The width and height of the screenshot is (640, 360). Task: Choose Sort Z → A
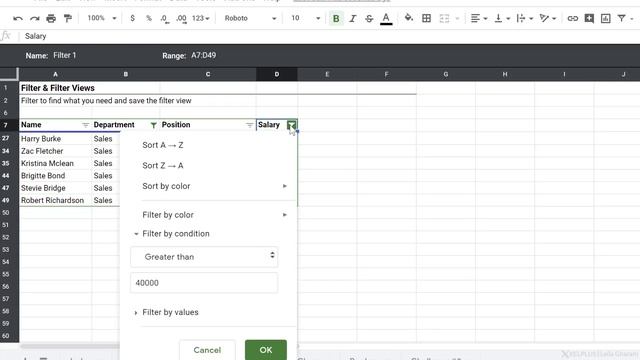[163, 165]
